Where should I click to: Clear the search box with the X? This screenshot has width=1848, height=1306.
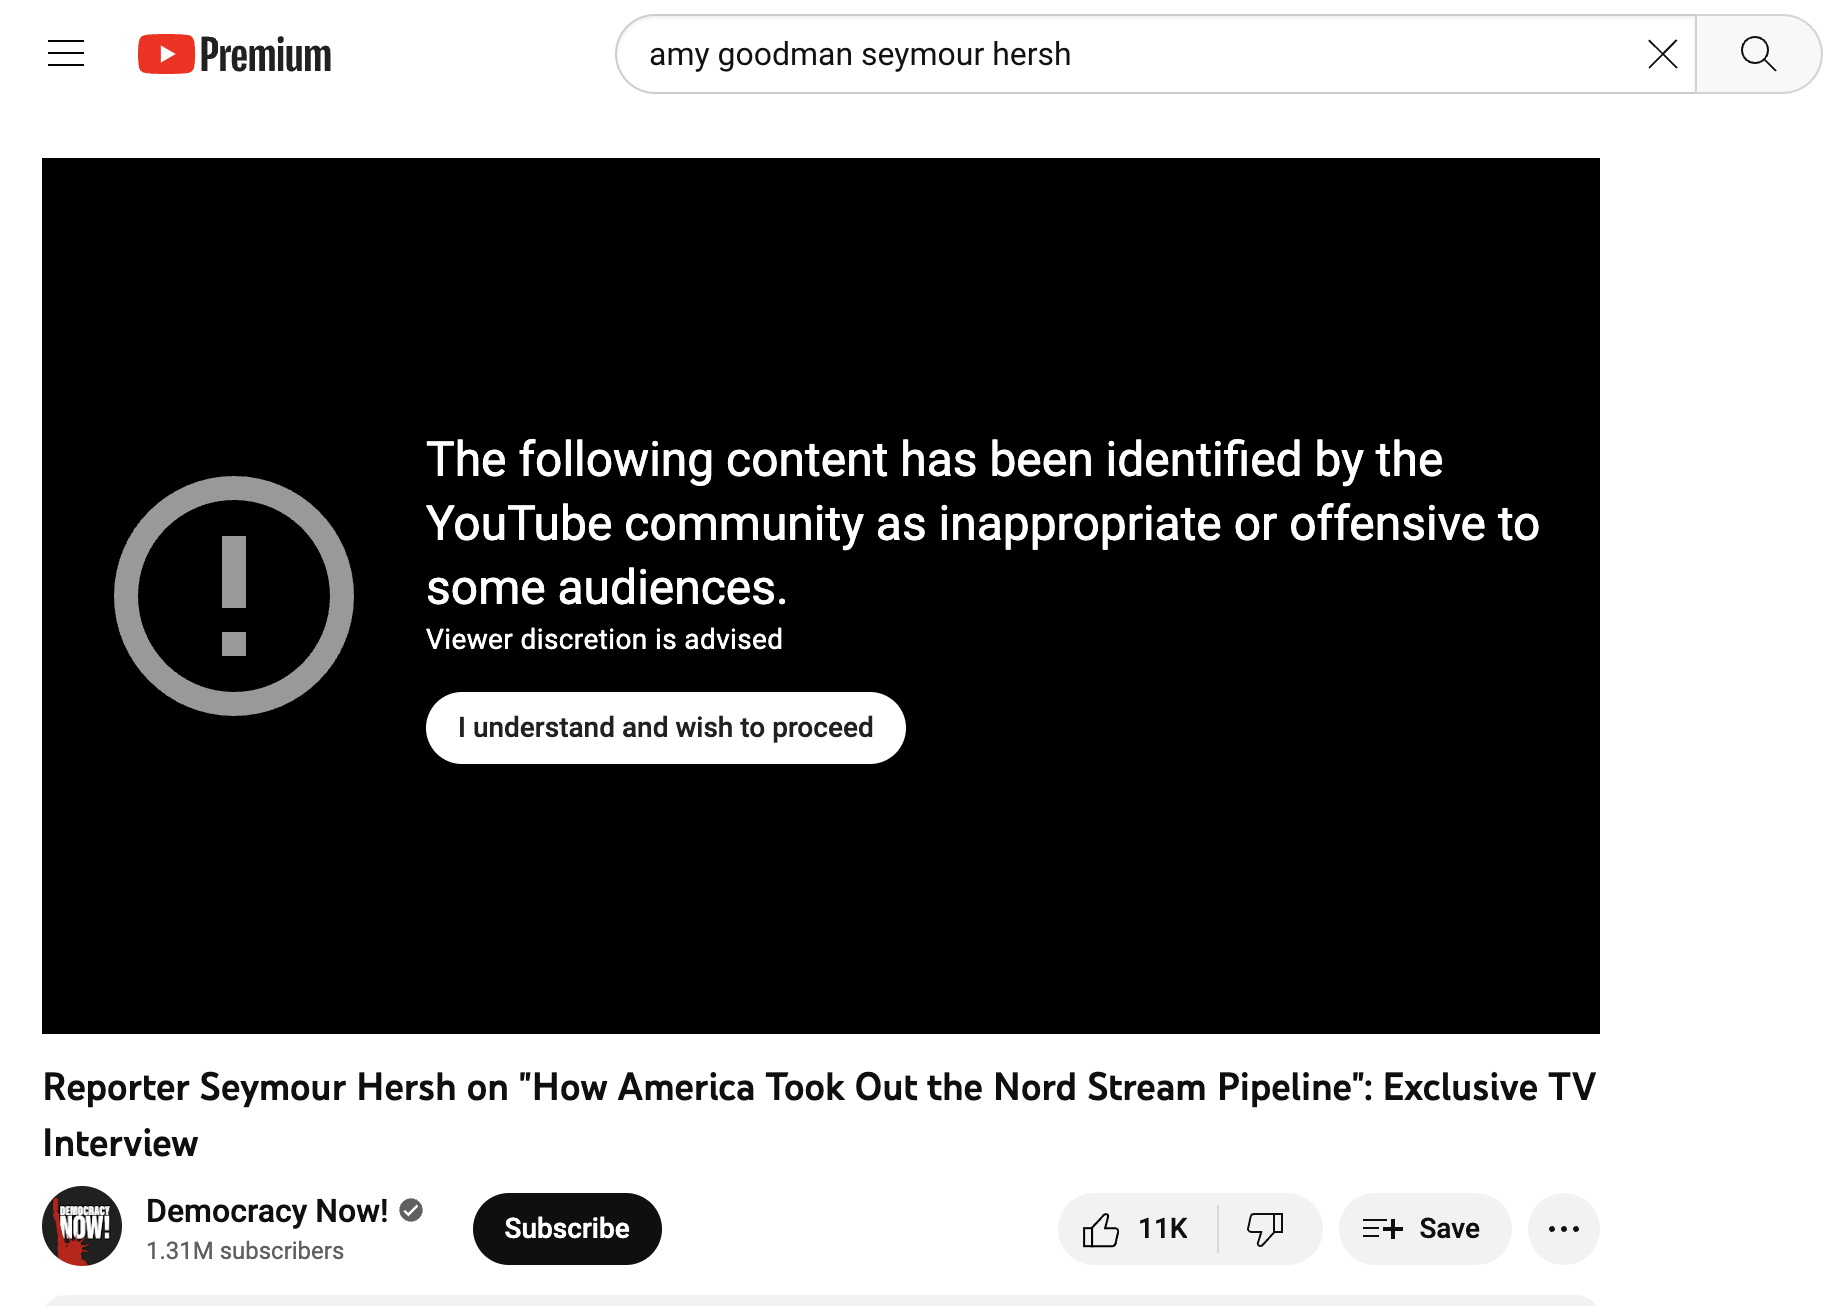coord(1662,54)
